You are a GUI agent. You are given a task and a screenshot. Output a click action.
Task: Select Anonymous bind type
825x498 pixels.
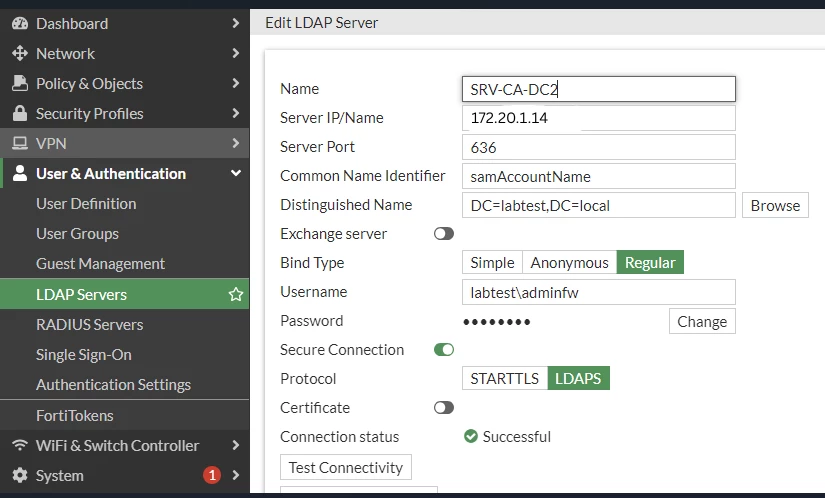point(569,262)
